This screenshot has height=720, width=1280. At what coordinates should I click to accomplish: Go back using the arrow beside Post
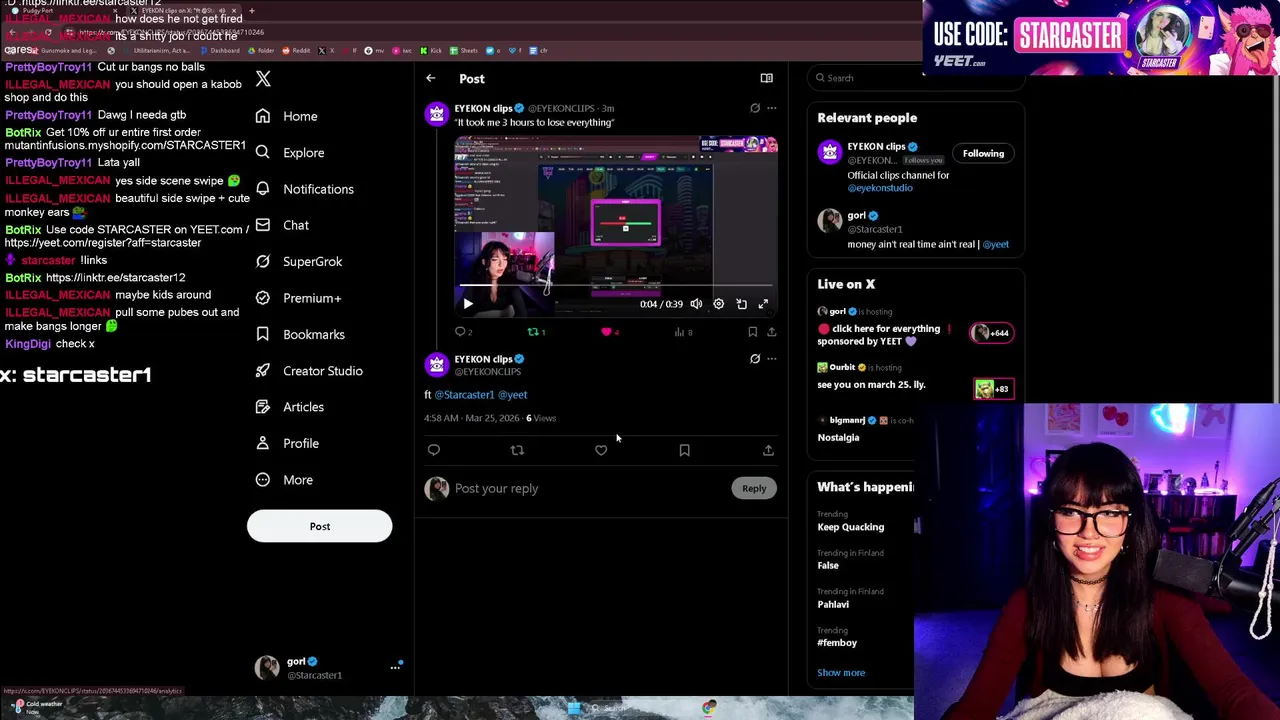click(x=430, y=78)
